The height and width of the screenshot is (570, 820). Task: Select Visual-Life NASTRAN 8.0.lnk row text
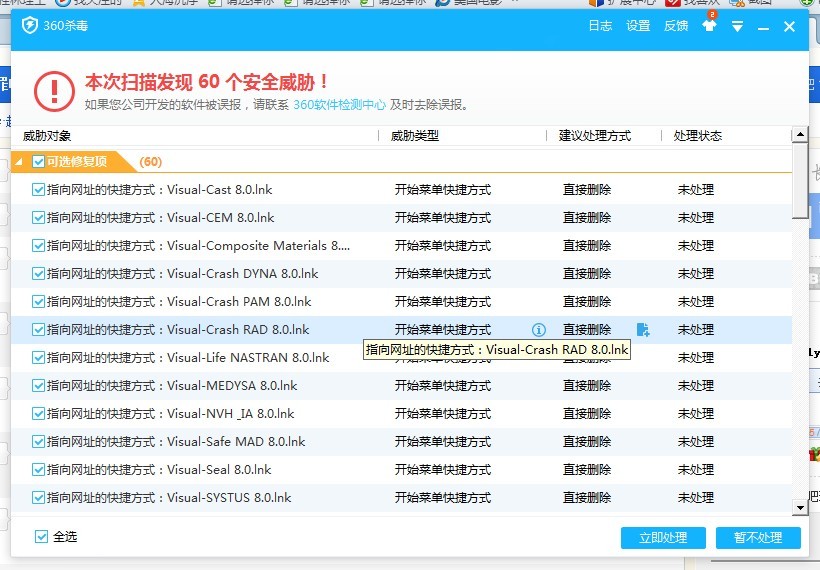point(188,358)
